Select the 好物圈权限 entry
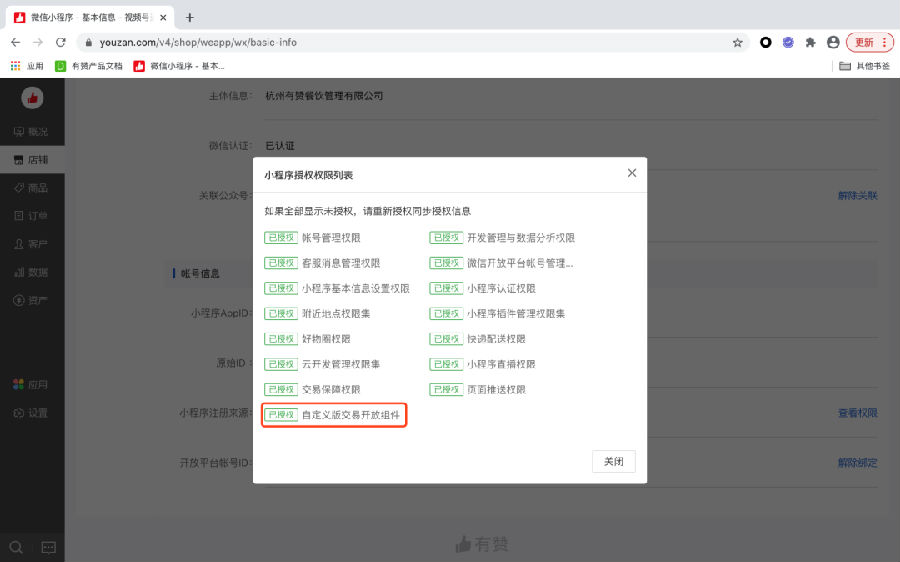Image resolution: width=900 pixels, height=562 pixels. (x=326, y=339)
